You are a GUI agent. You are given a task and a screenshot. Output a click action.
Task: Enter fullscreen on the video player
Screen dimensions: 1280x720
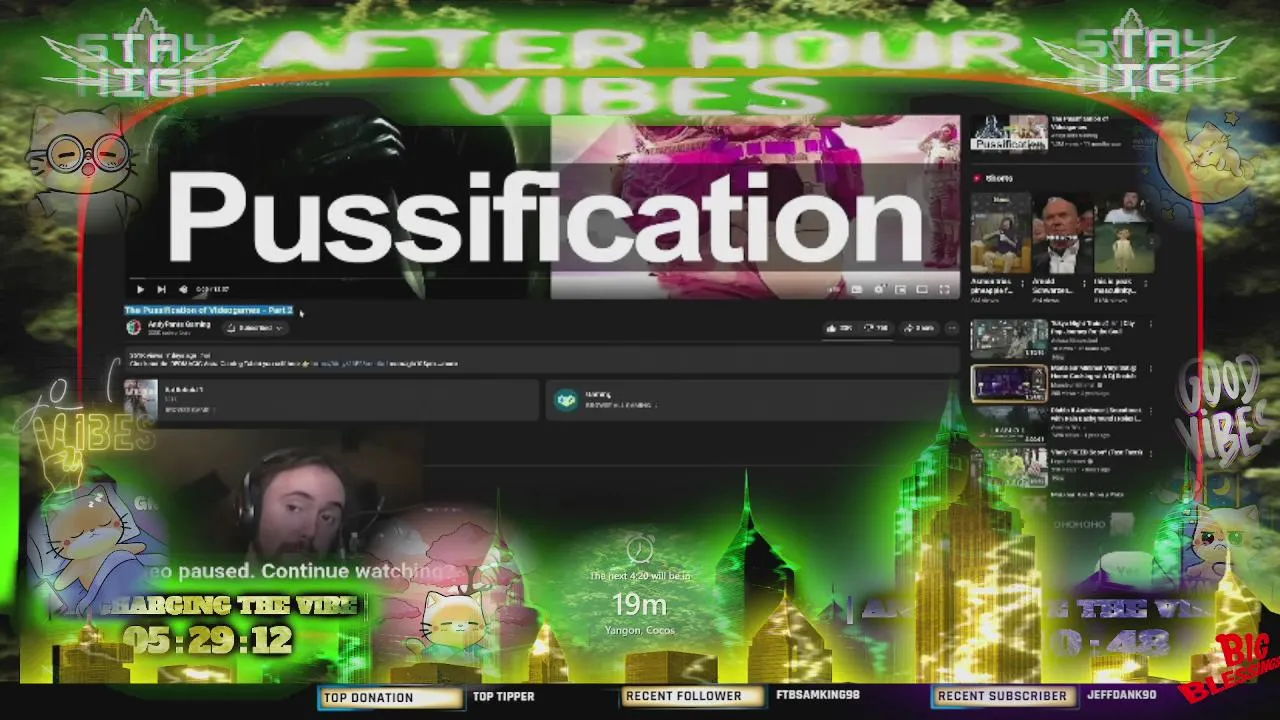tap(945, 290)
